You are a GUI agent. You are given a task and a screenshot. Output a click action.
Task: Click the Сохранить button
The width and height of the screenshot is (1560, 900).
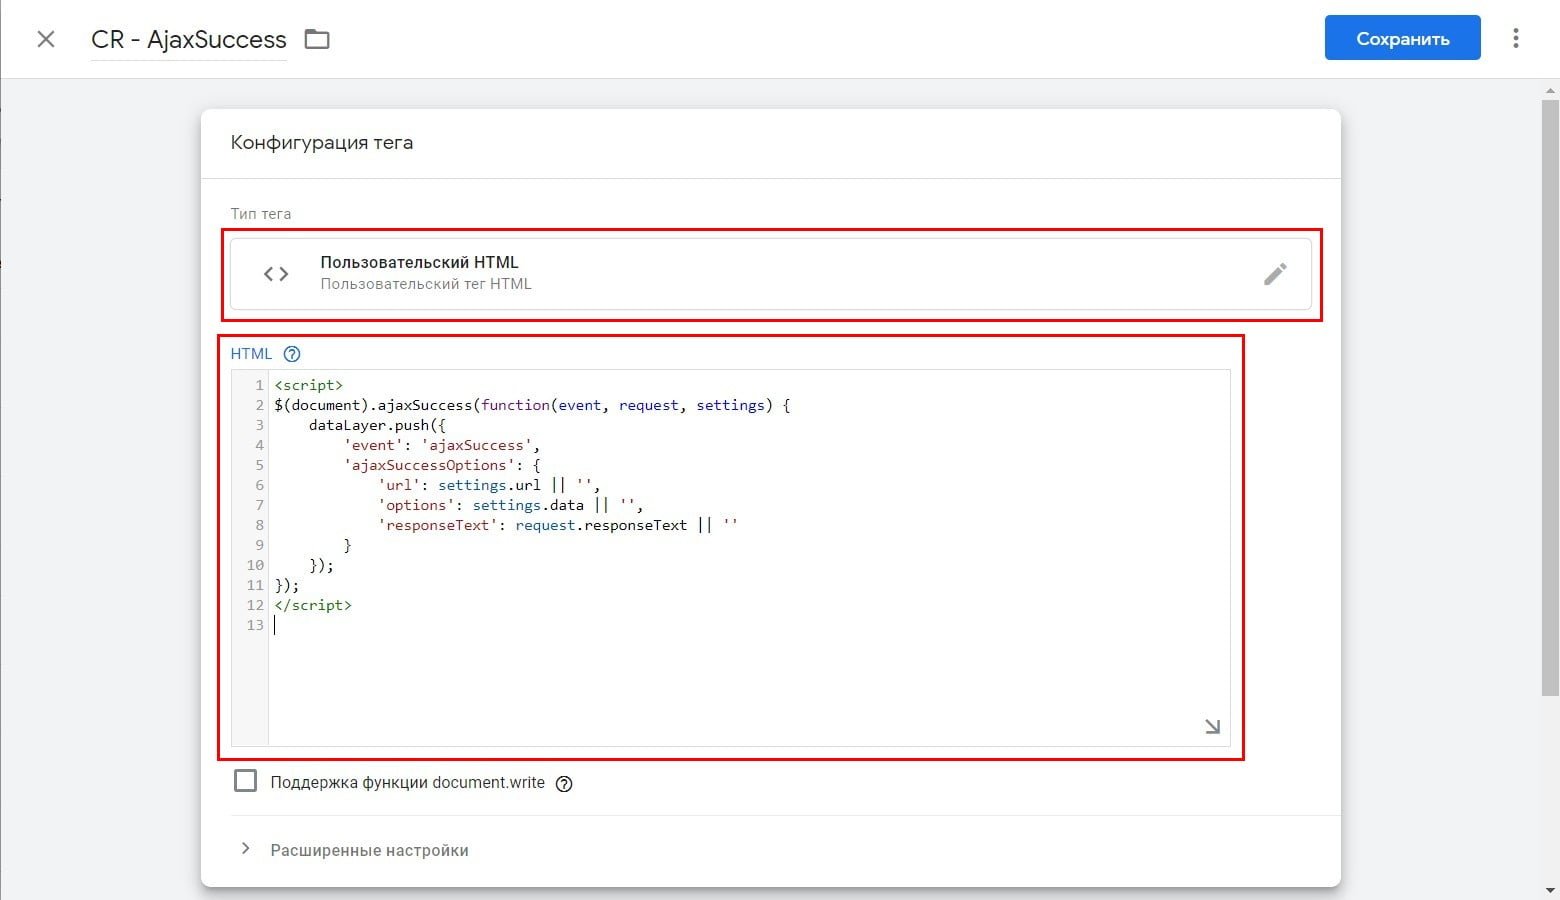(1402, 38)
